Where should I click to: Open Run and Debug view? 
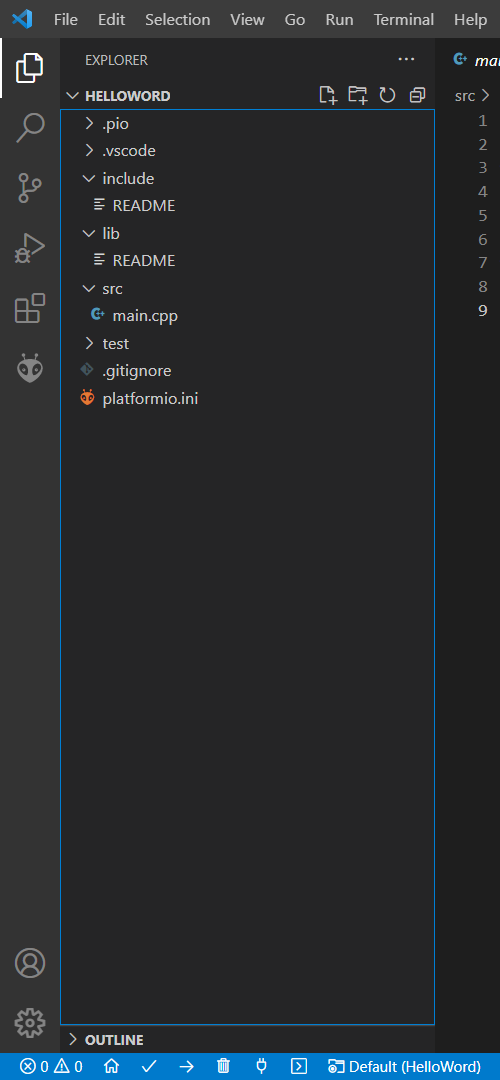tap(30, 248)
